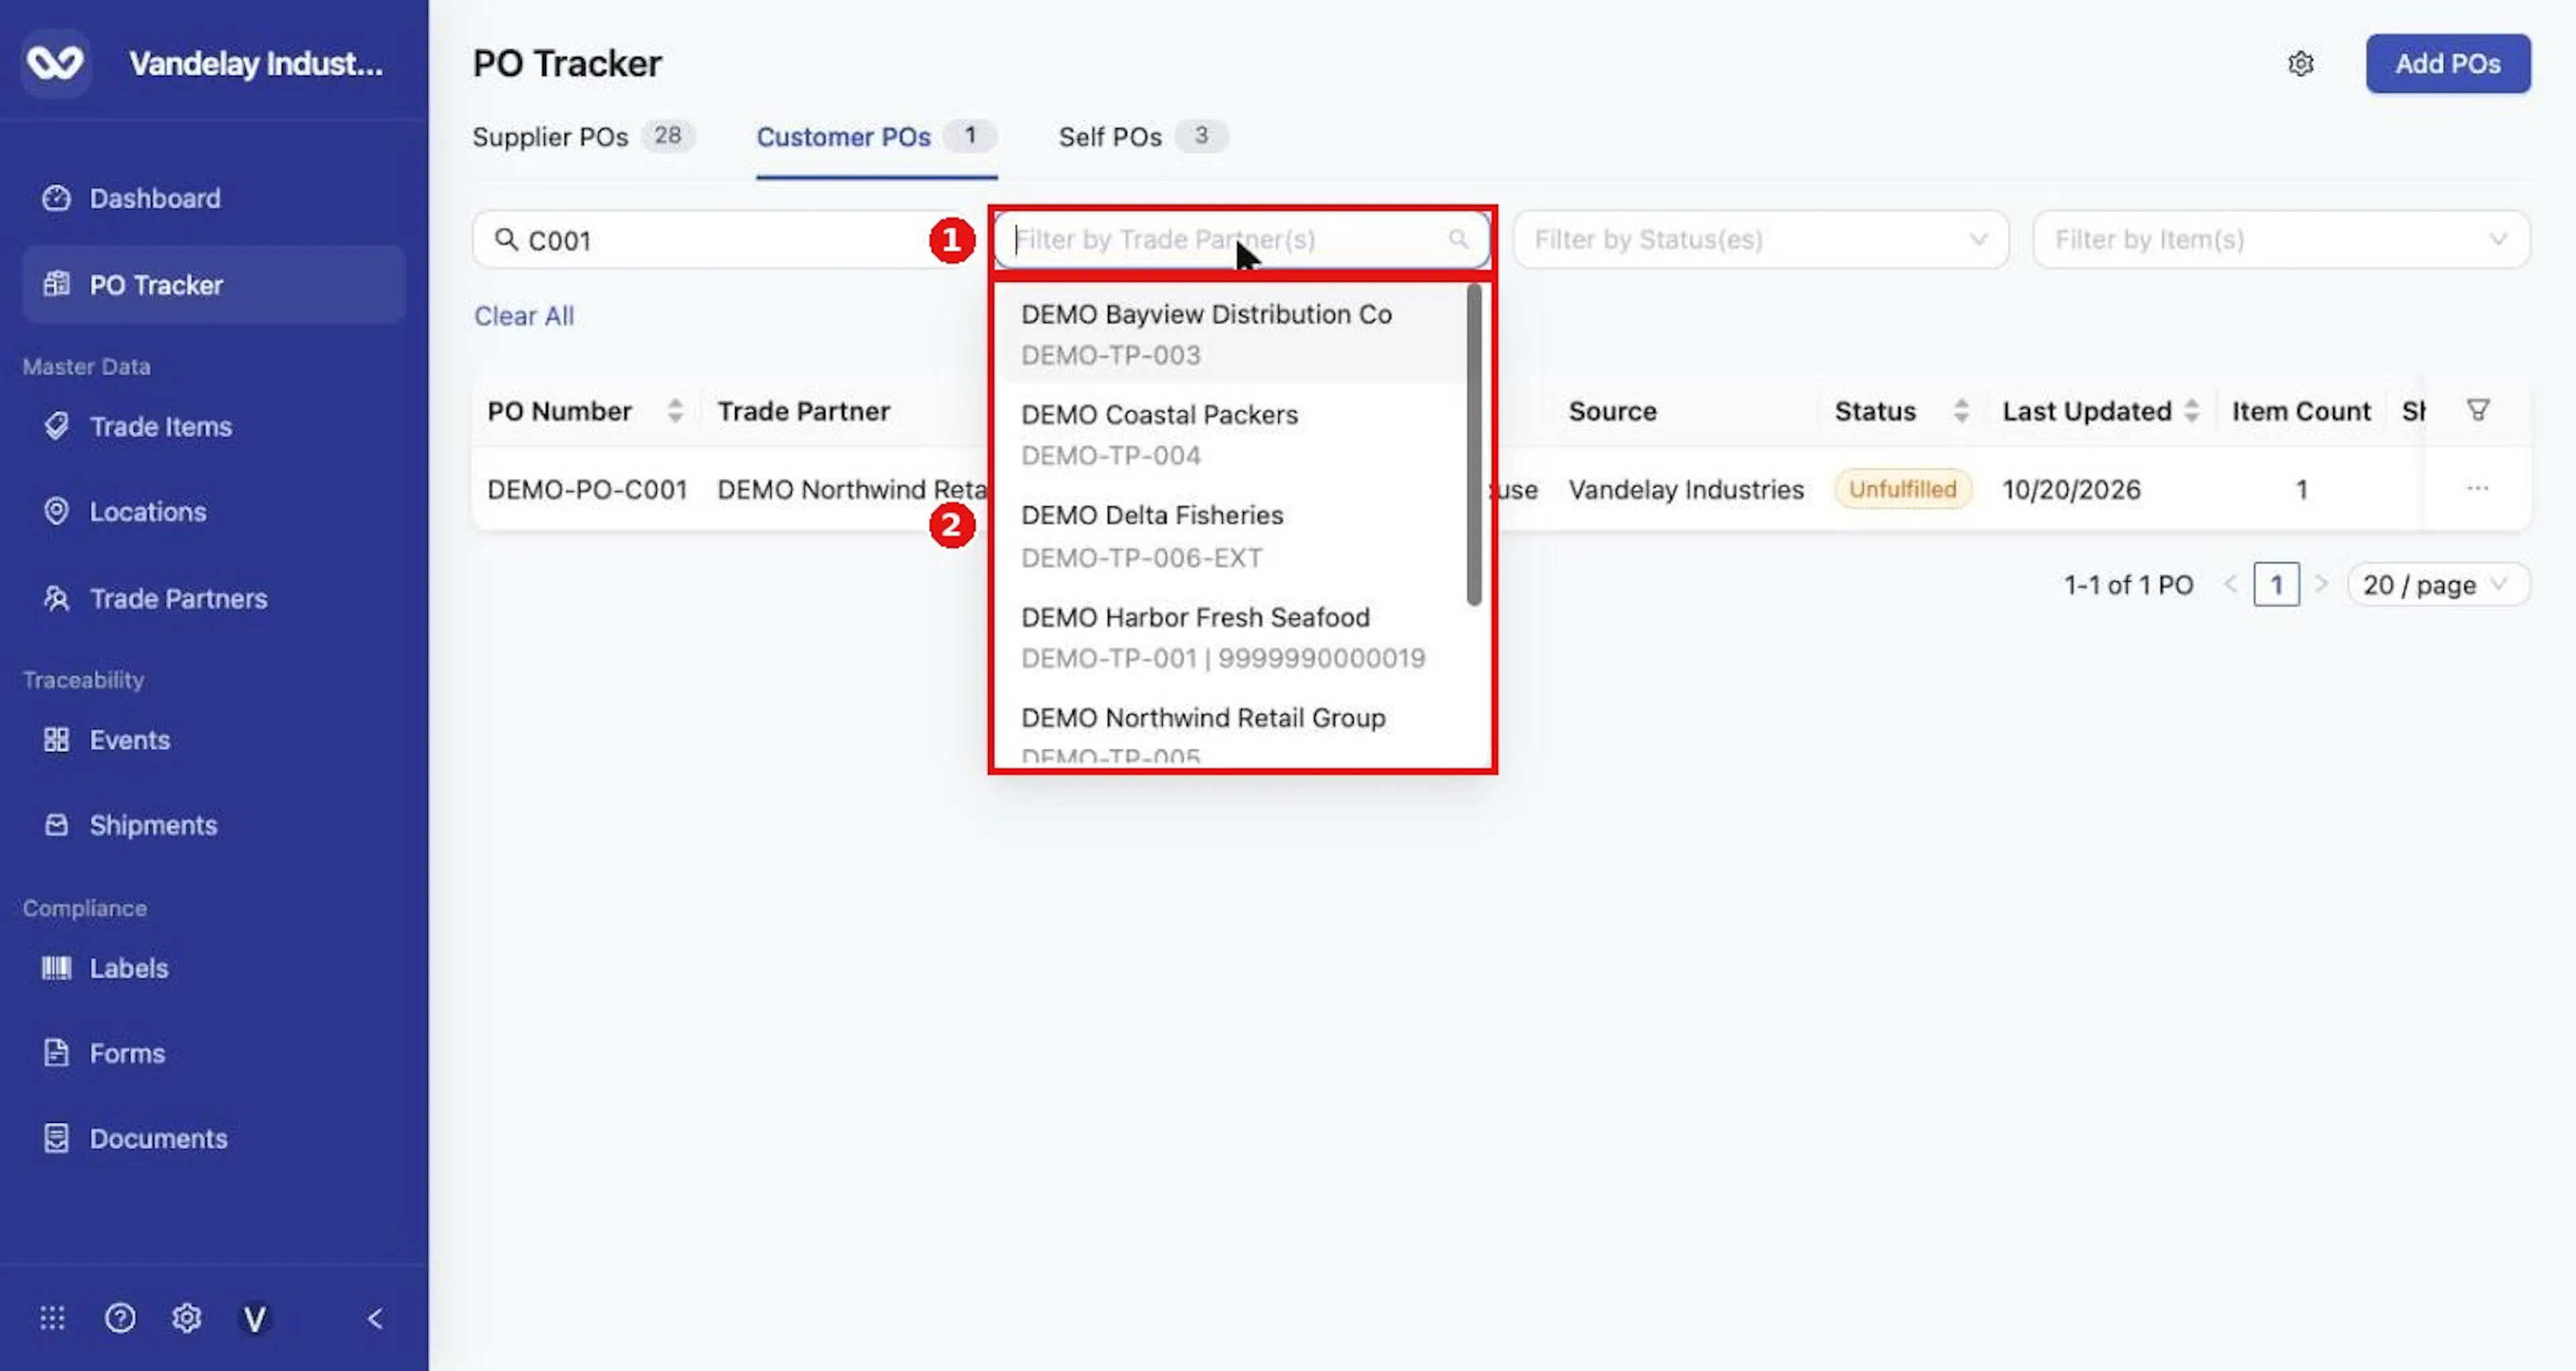
Task: Open sidebar settings gear icon
Action: tap(187, 1318)
